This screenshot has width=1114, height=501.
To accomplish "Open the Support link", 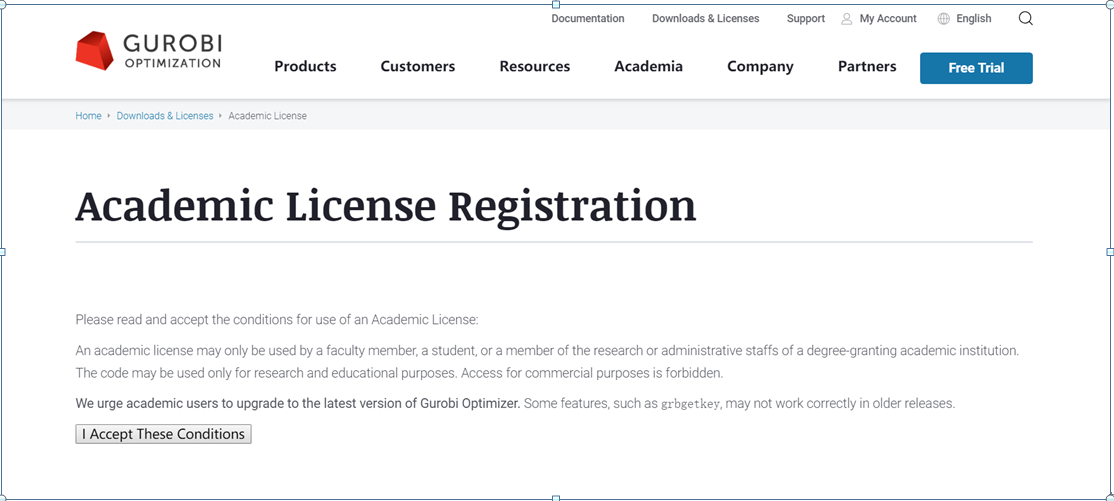I will [806, 18].
